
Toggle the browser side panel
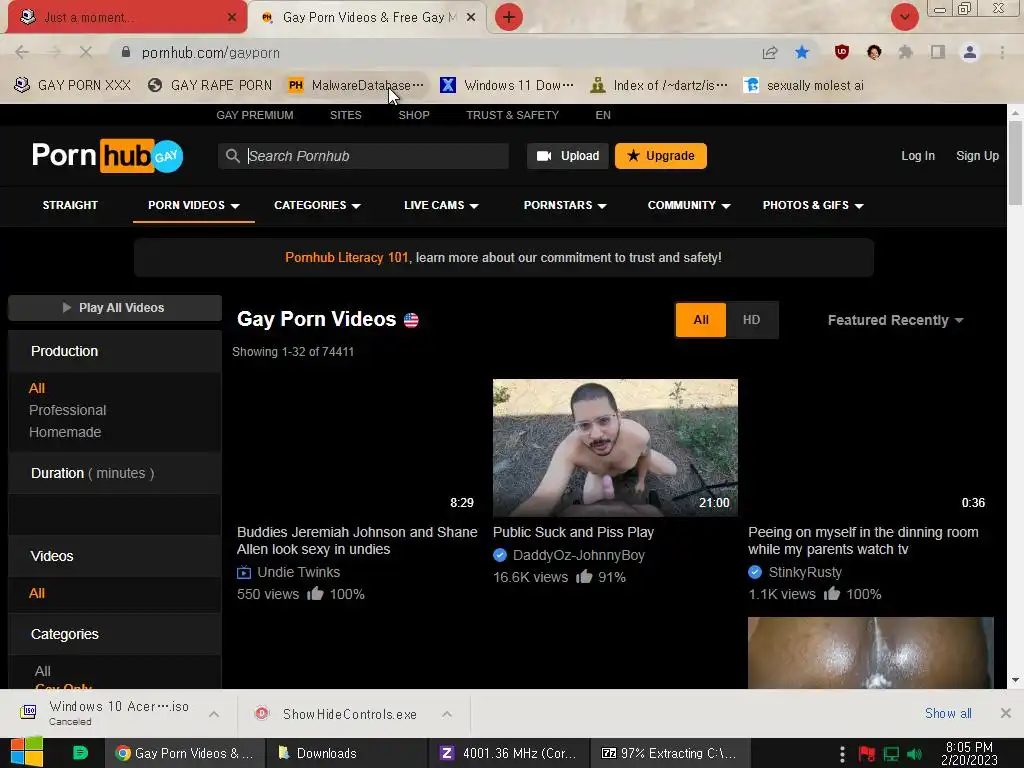point(938,52)
